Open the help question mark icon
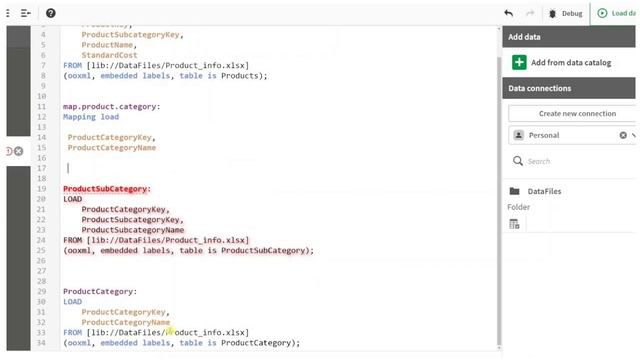 coord(51,13)
